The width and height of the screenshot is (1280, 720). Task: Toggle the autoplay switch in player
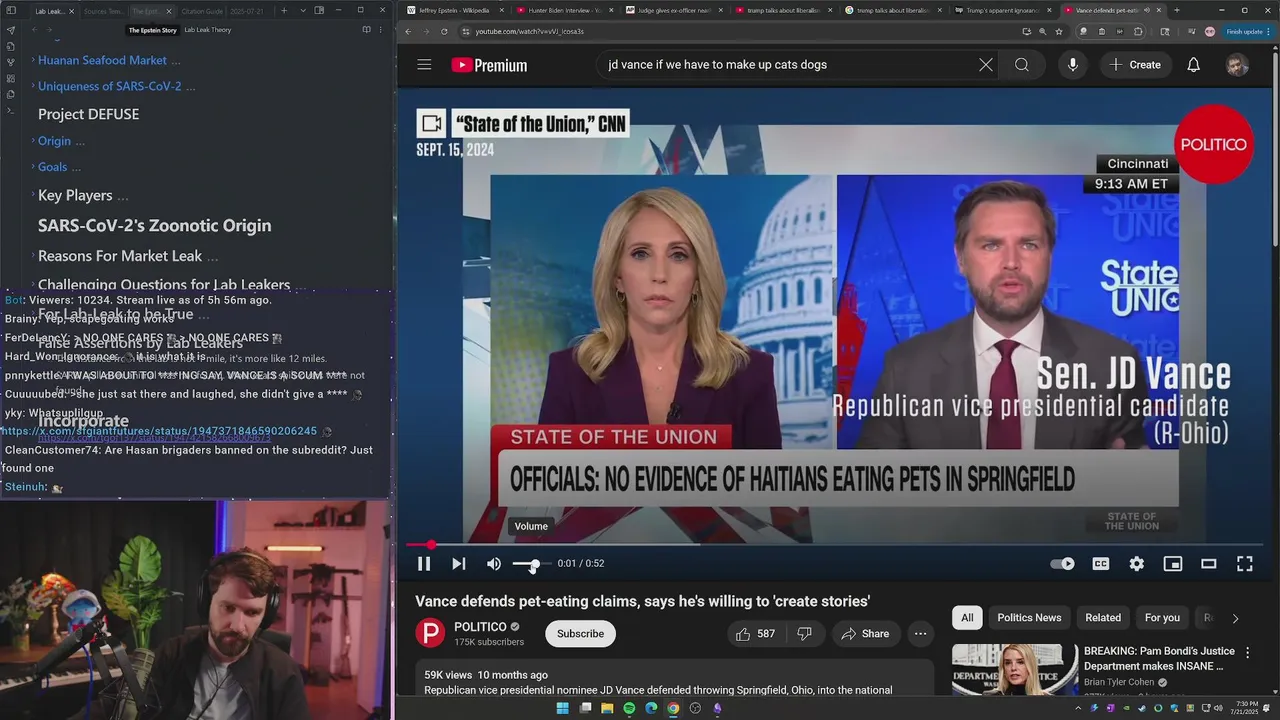coord(1062,564)
